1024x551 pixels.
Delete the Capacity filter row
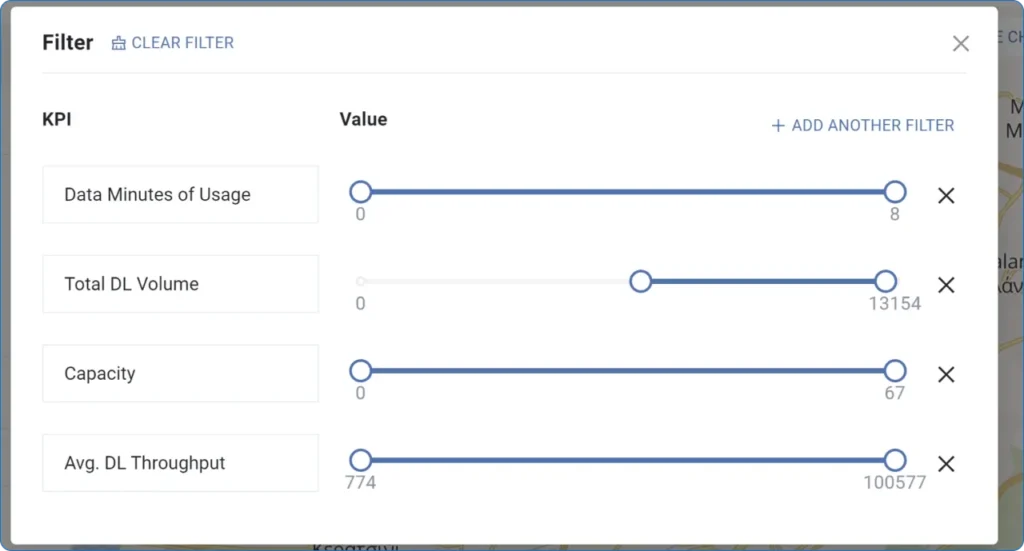coord(946,374)
